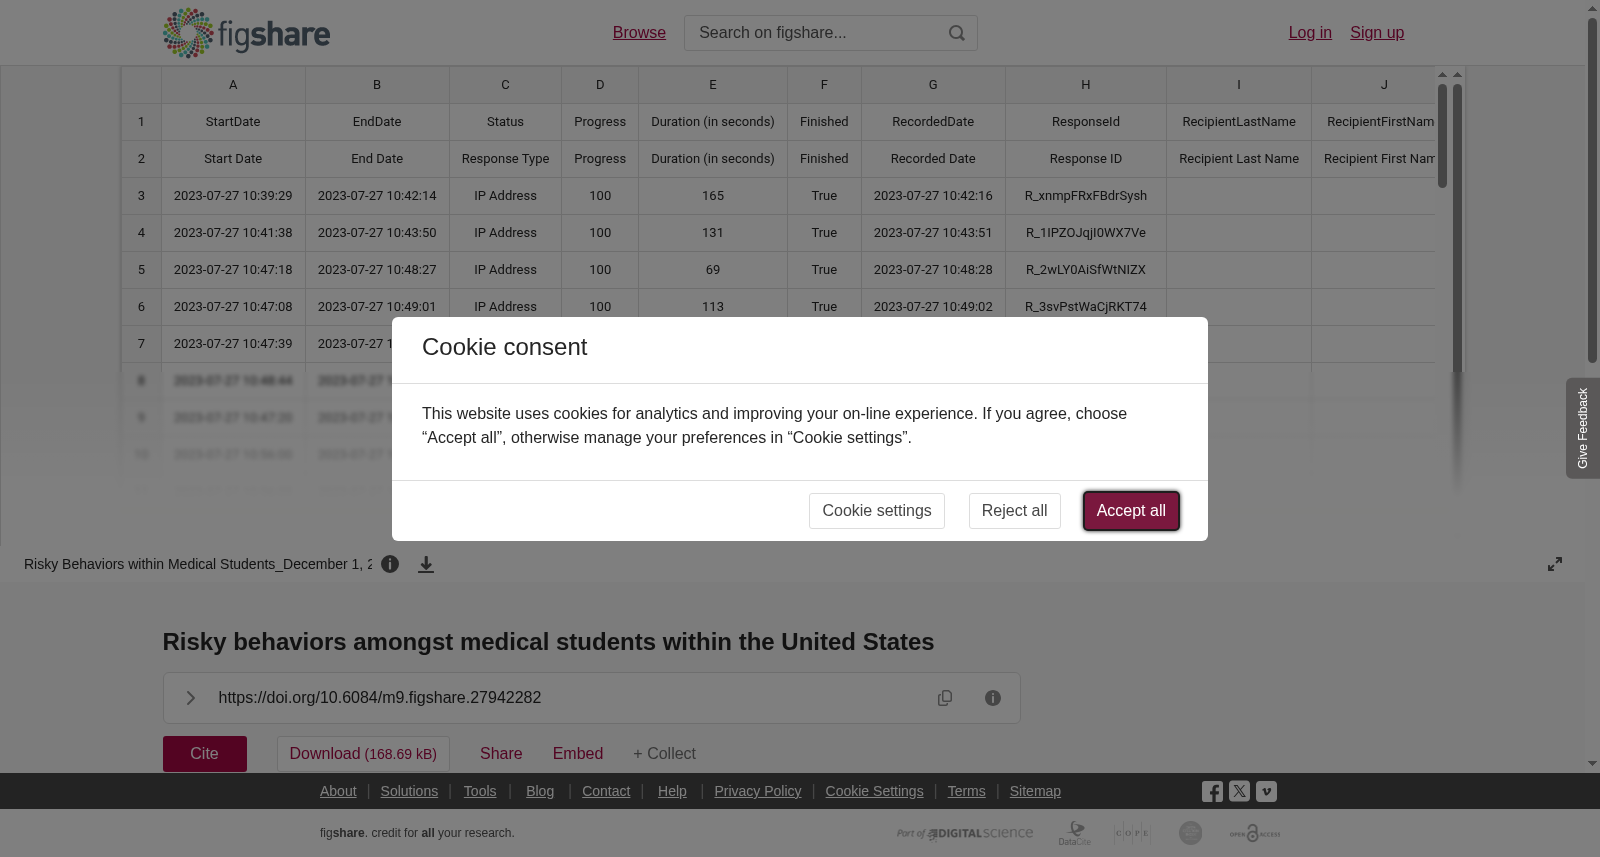Viewport: 1600px width, 857px height.
Task: Click DataCite footer logo
Action: tap(1075, 833)
